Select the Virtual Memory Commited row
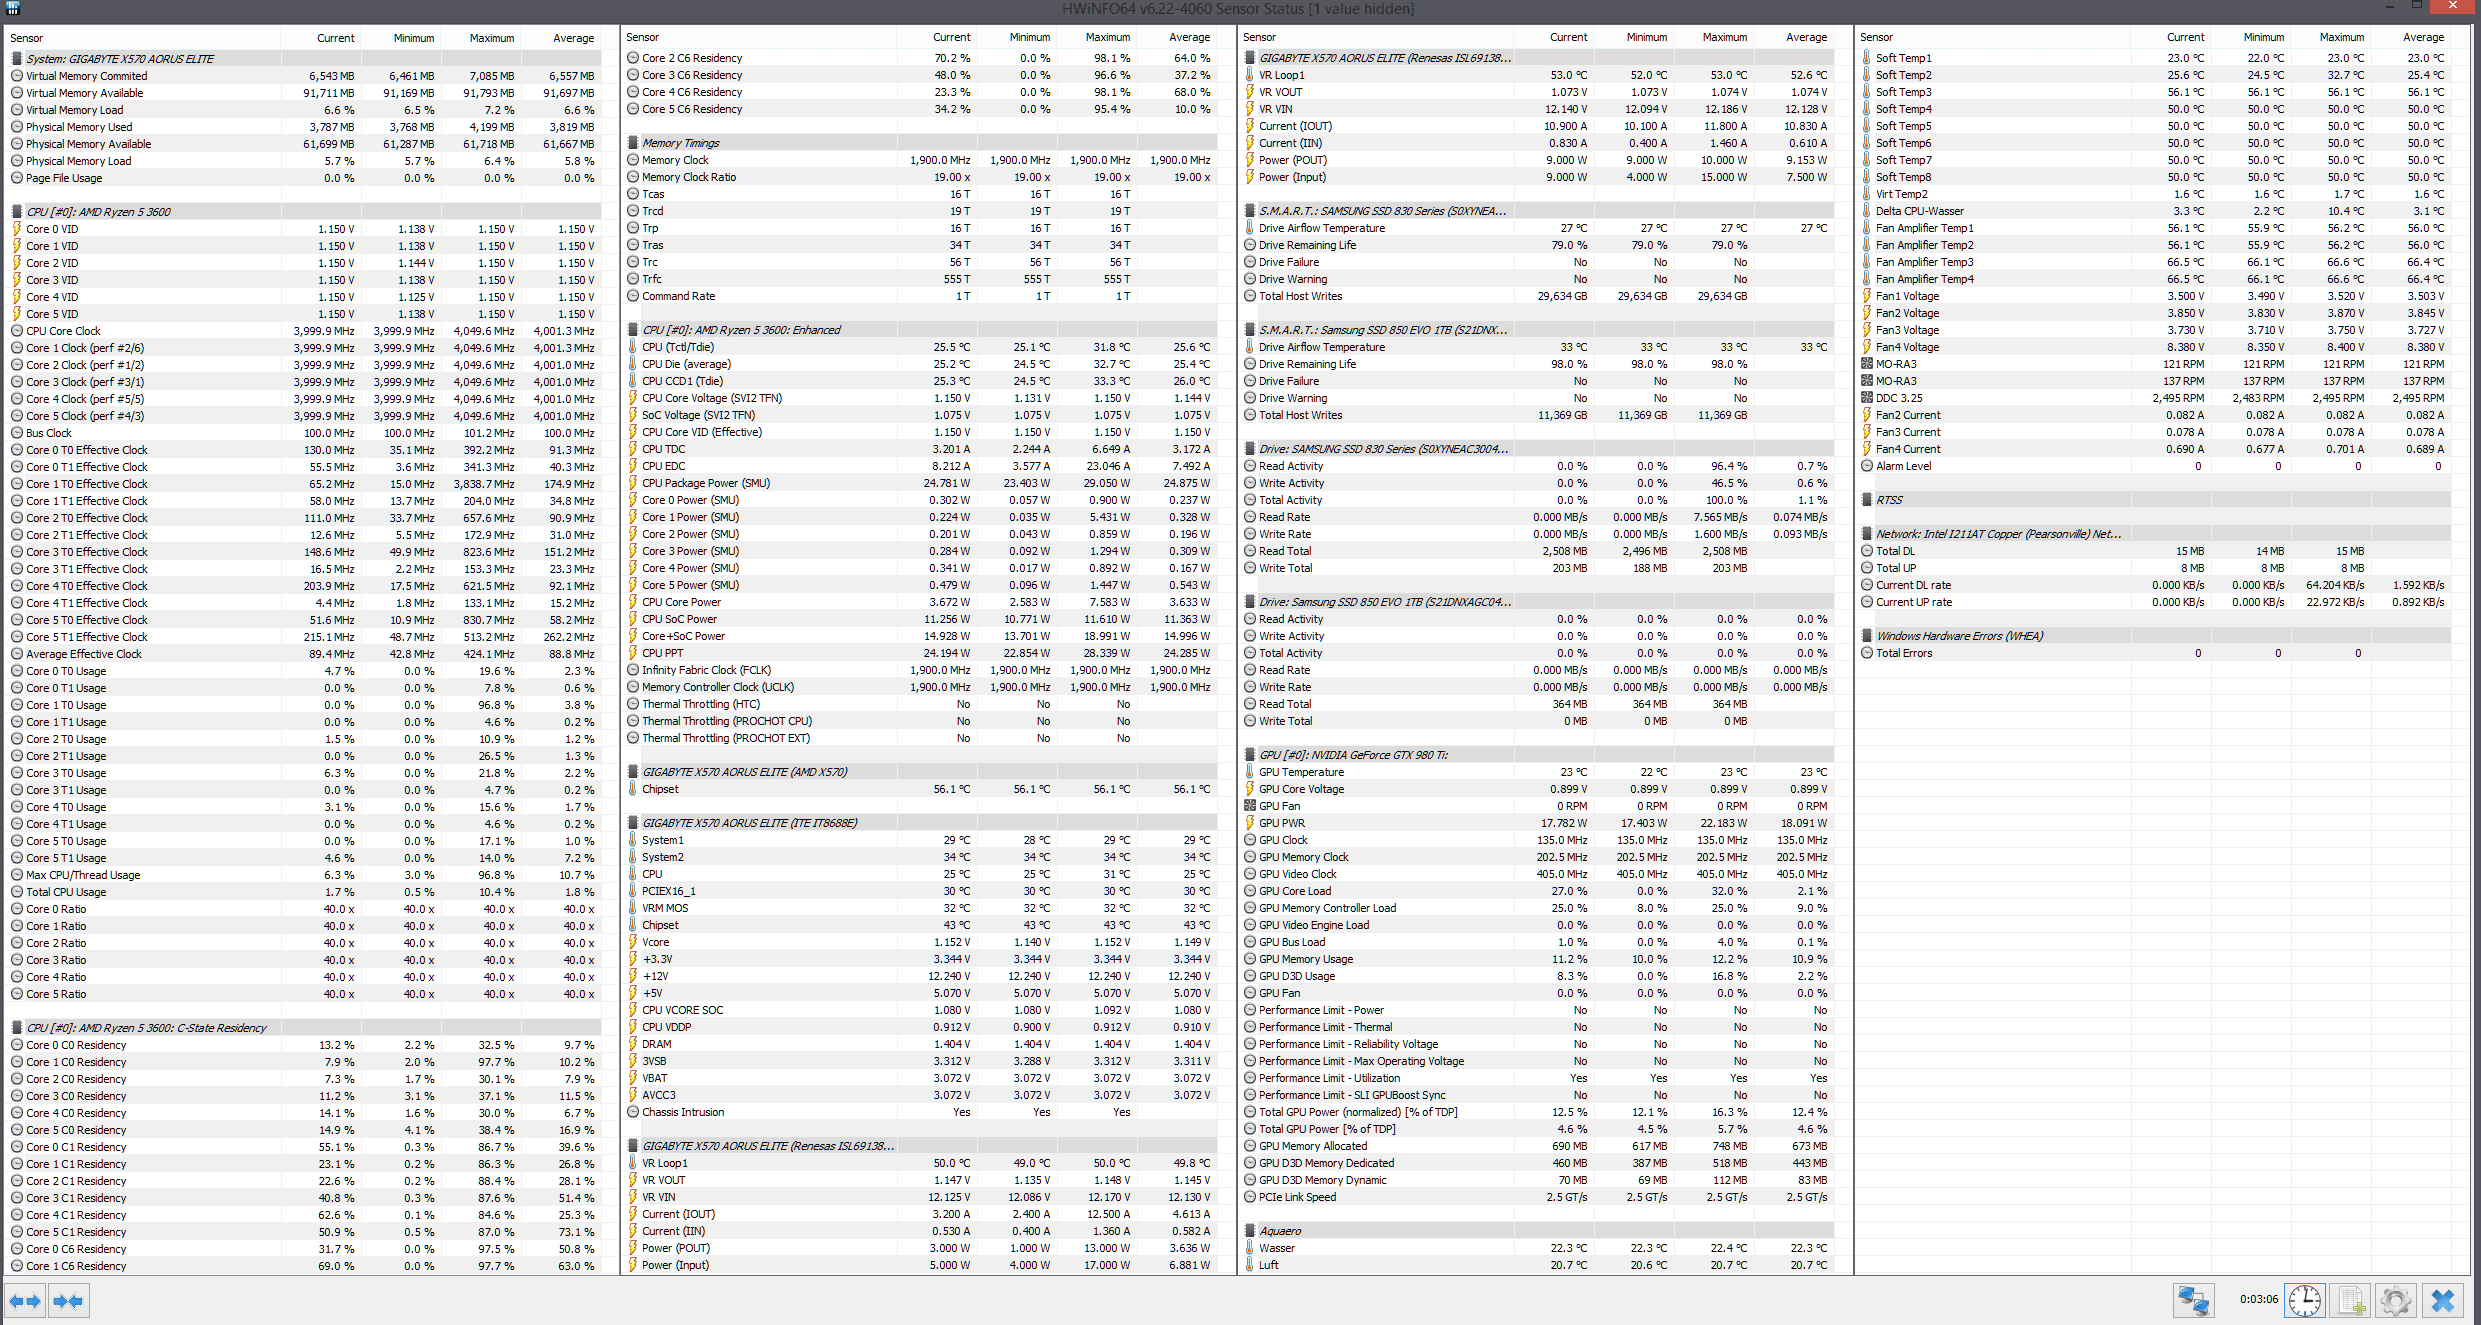 [305, 76]
